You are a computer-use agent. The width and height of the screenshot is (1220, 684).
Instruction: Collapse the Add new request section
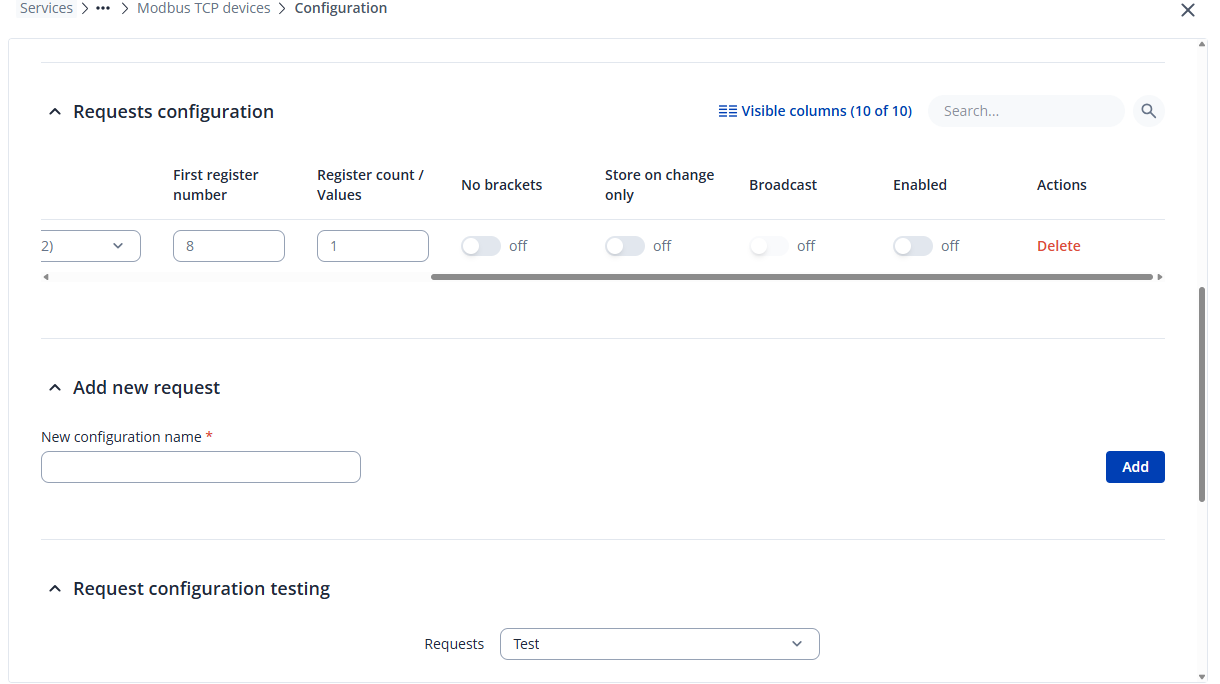[55, 388]
